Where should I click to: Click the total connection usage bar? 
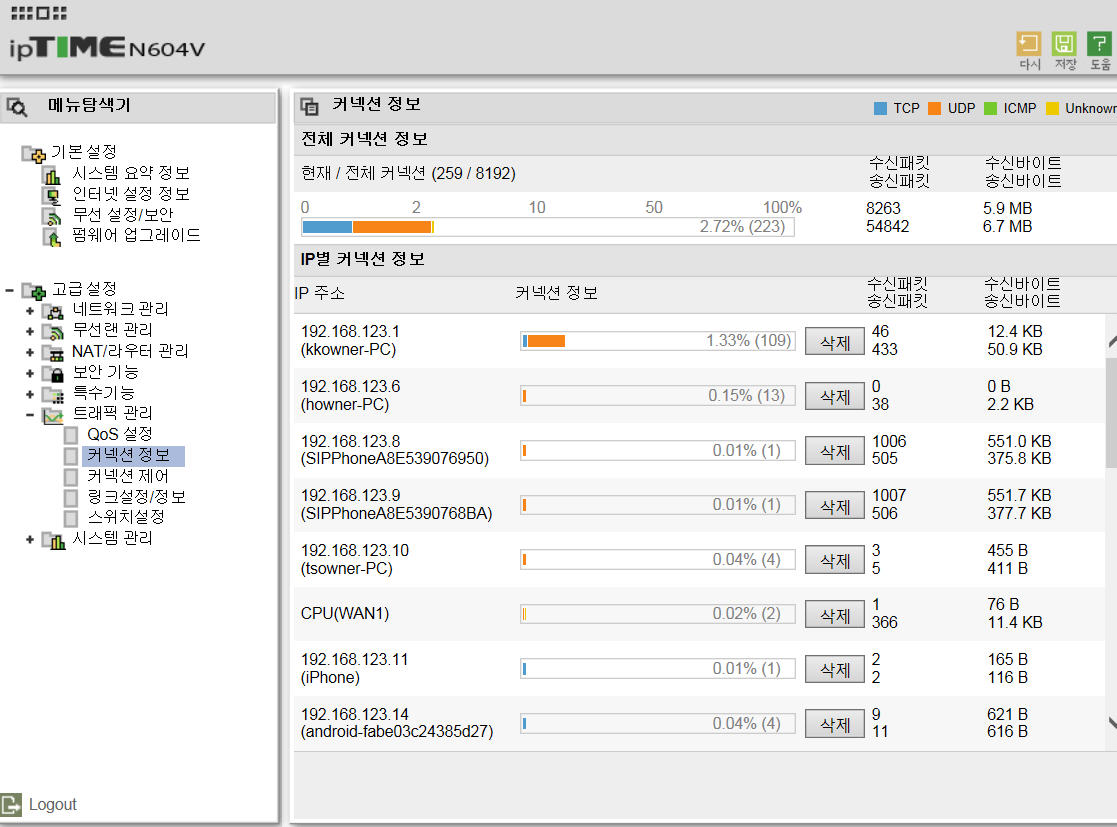click(x=548, y=227)
